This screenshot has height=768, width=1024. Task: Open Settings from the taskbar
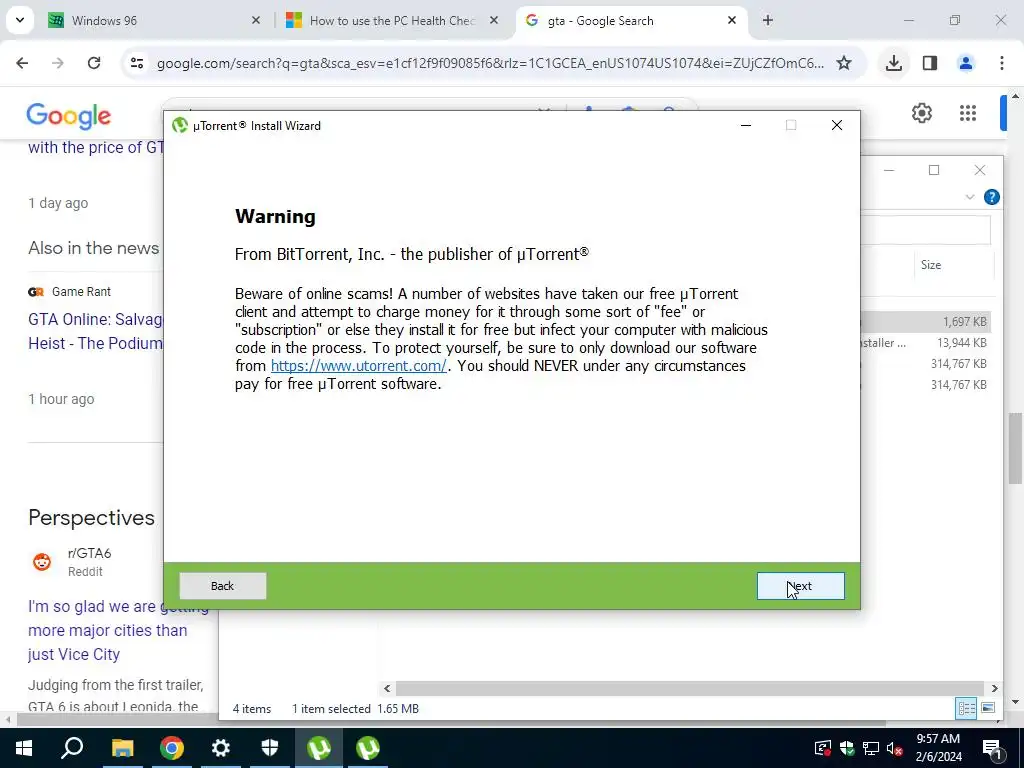(x=221, y=748)
